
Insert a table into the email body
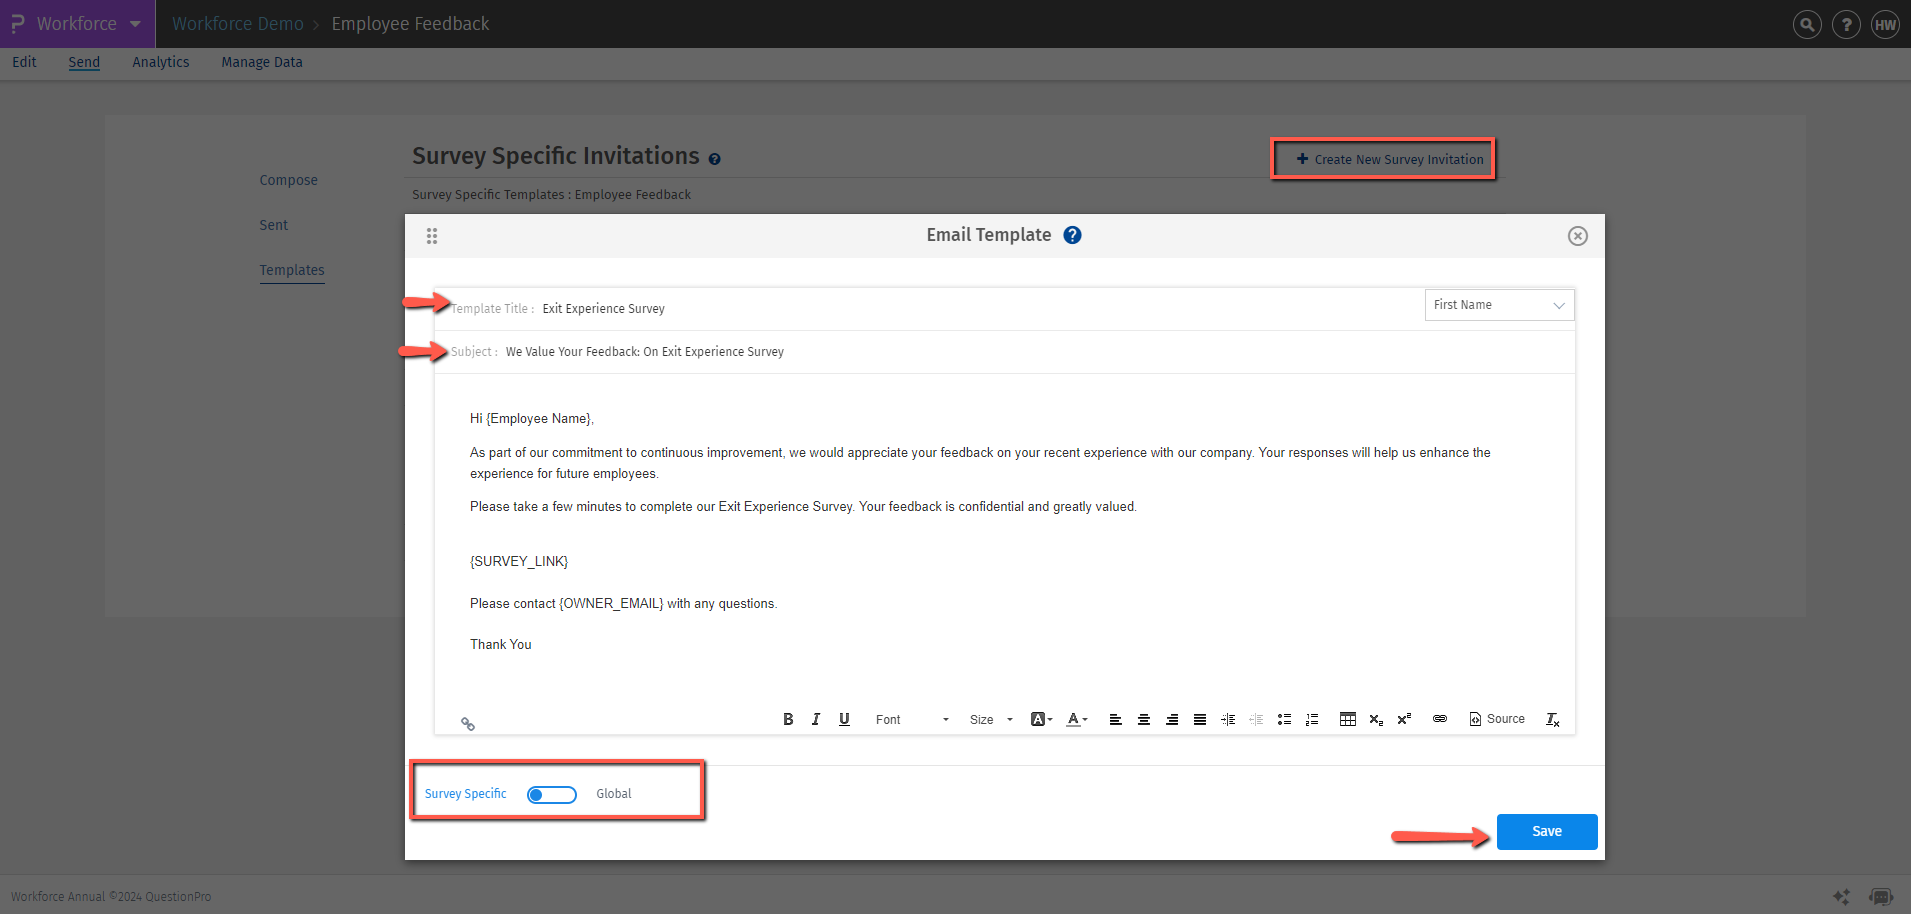[x=1348, y=719]
